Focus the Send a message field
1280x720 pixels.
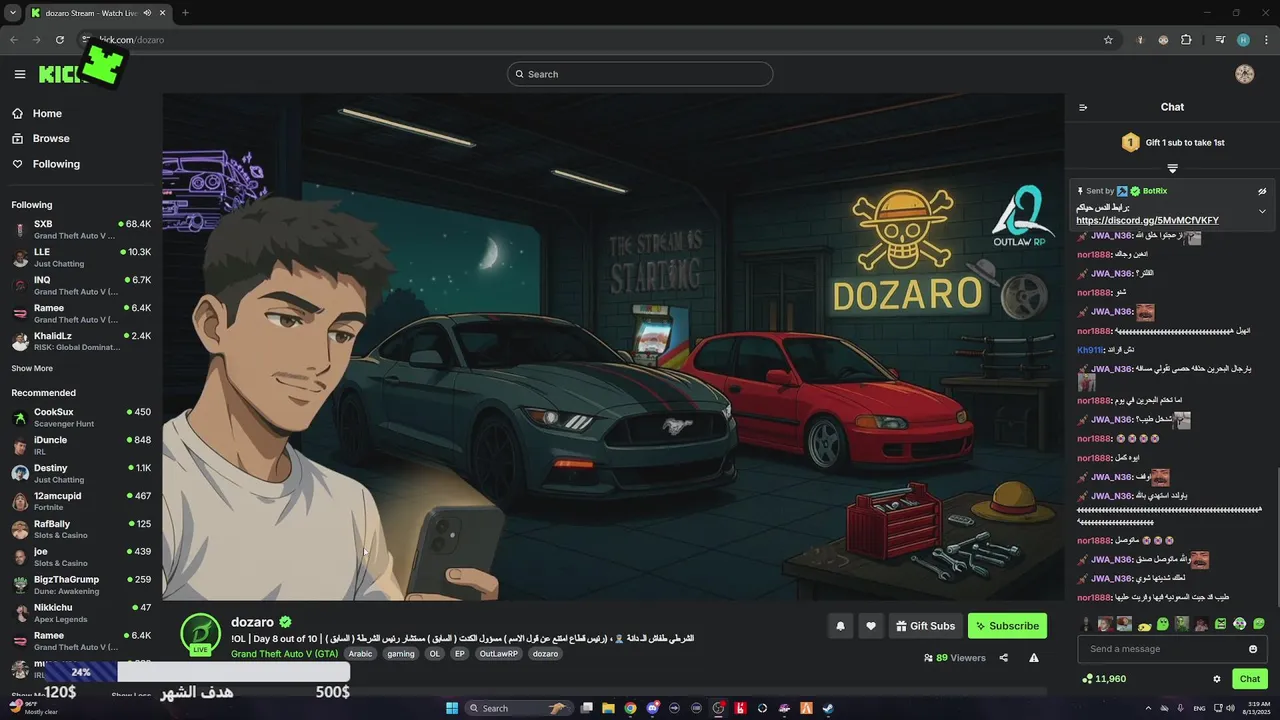[1170, 649]
